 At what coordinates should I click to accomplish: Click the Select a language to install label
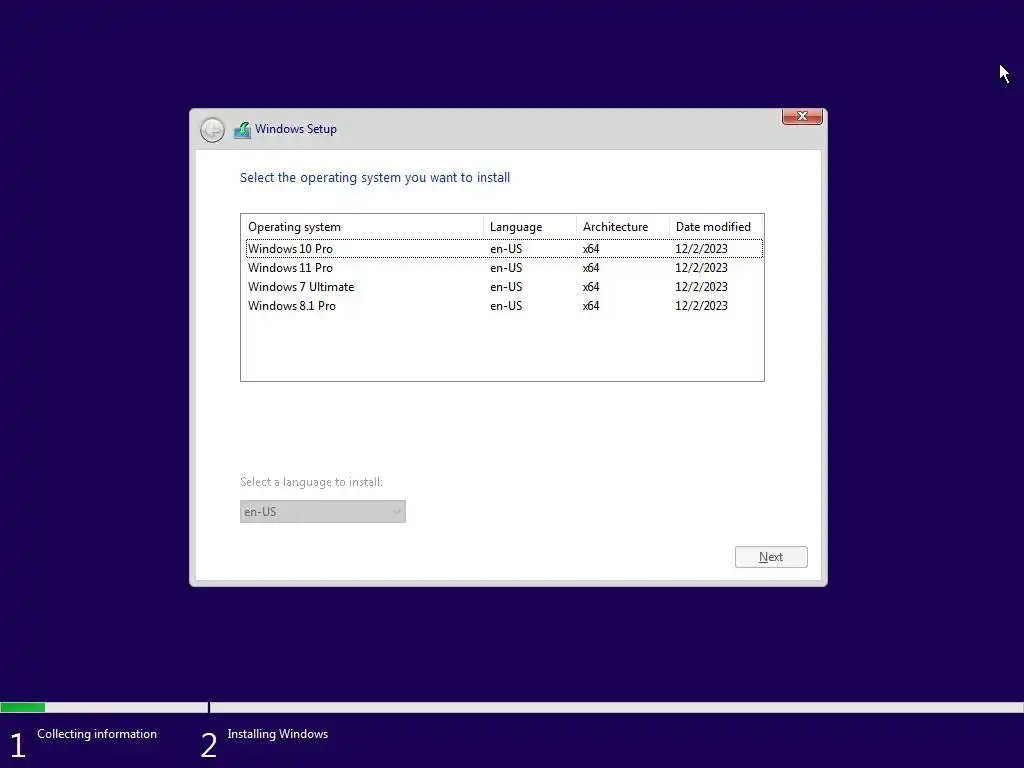coord(312,482)
